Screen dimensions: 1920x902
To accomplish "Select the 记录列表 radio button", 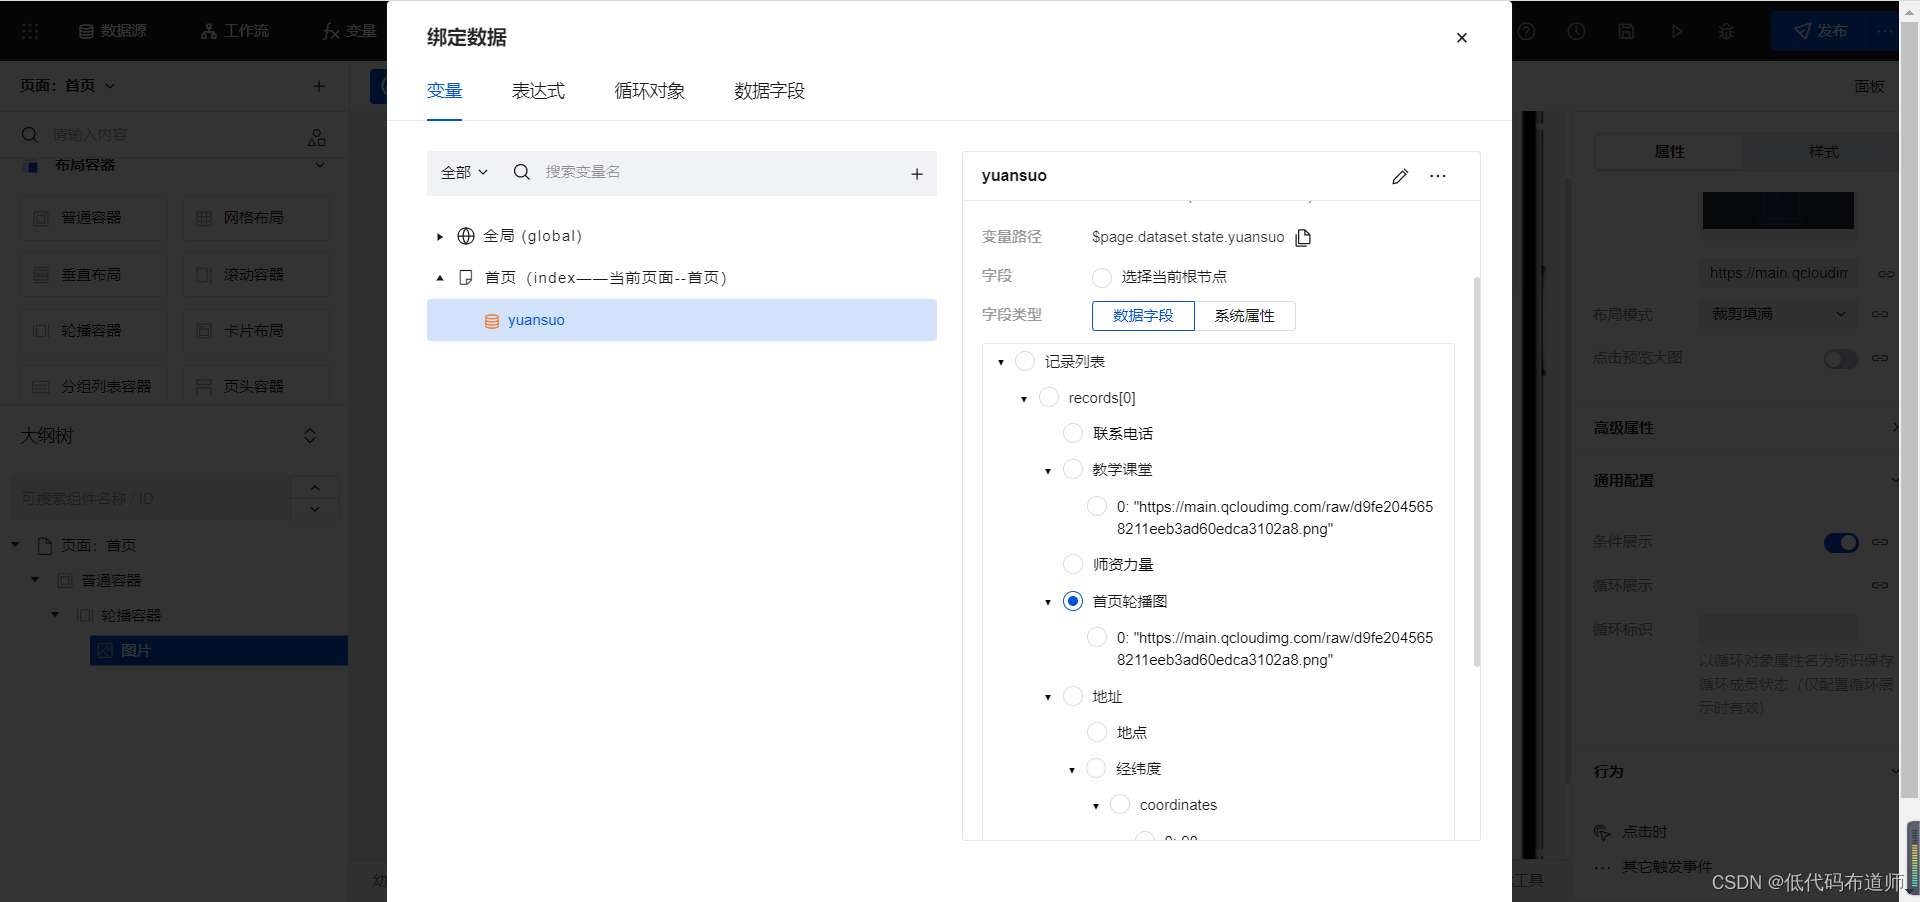I will pyautogui.click(x=1024, y=361).
